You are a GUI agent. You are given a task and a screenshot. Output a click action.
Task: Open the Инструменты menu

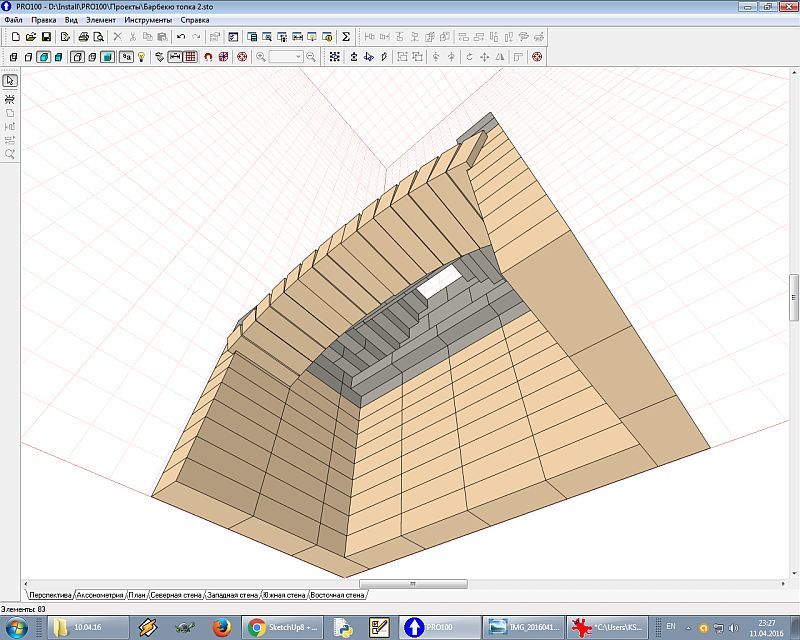(148, 20)
